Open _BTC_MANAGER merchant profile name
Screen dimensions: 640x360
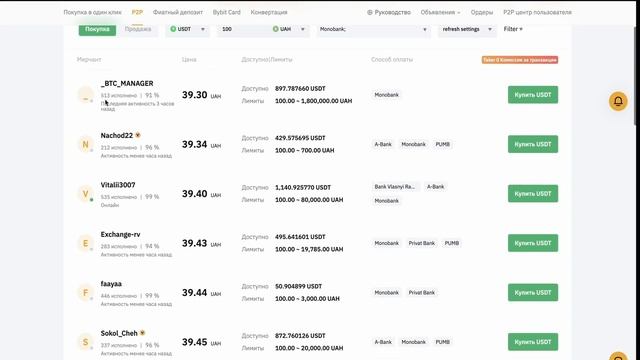coord(127,83)
